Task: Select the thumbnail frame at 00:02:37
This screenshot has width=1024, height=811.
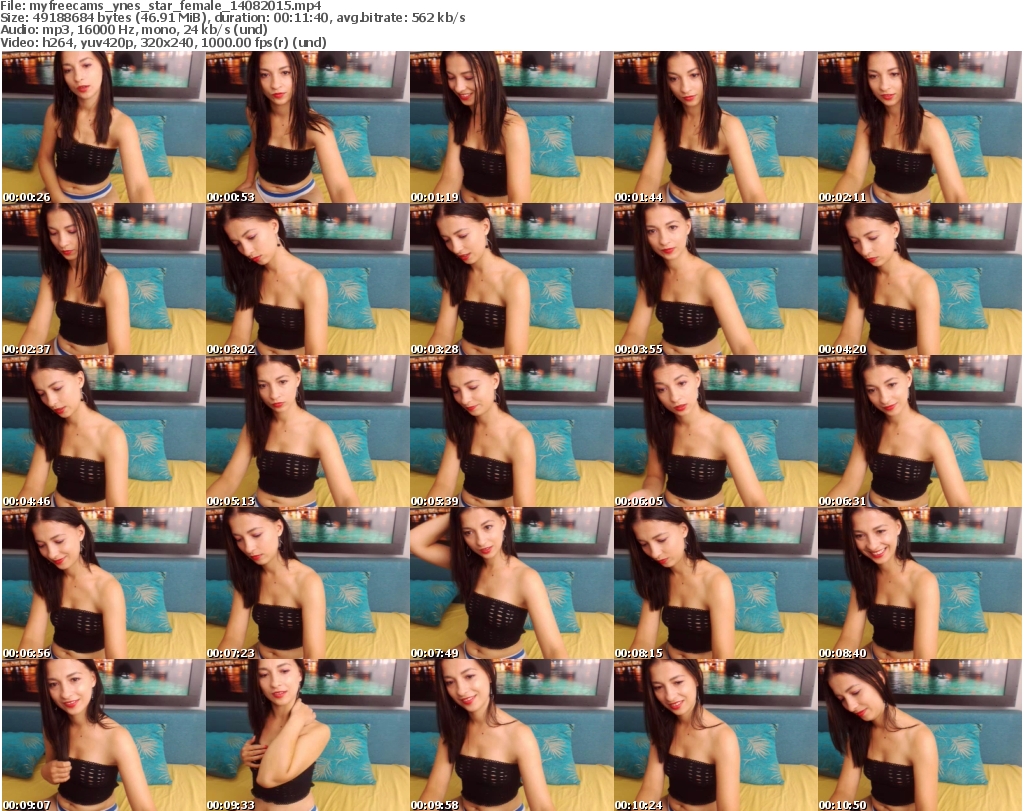Action: click(x=103, y=279)
